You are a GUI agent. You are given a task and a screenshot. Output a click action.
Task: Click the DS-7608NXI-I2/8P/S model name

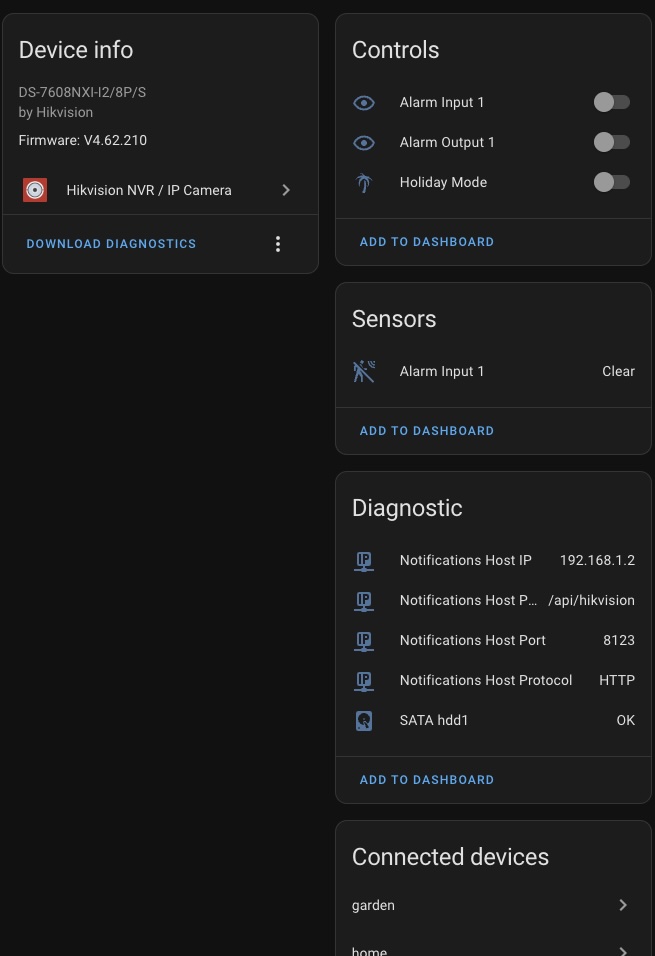[x=82, y=92]
